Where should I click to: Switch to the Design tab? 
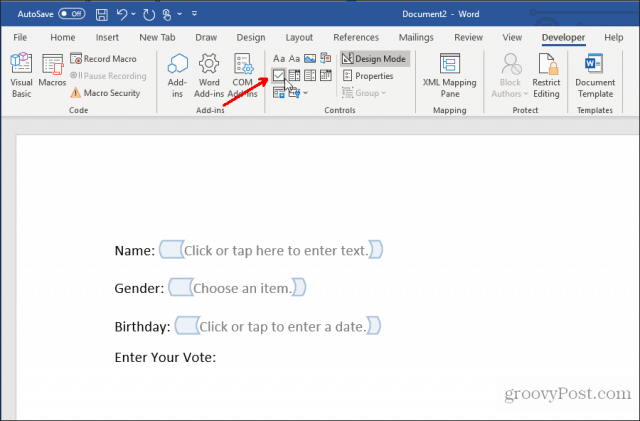coord(251,38)
